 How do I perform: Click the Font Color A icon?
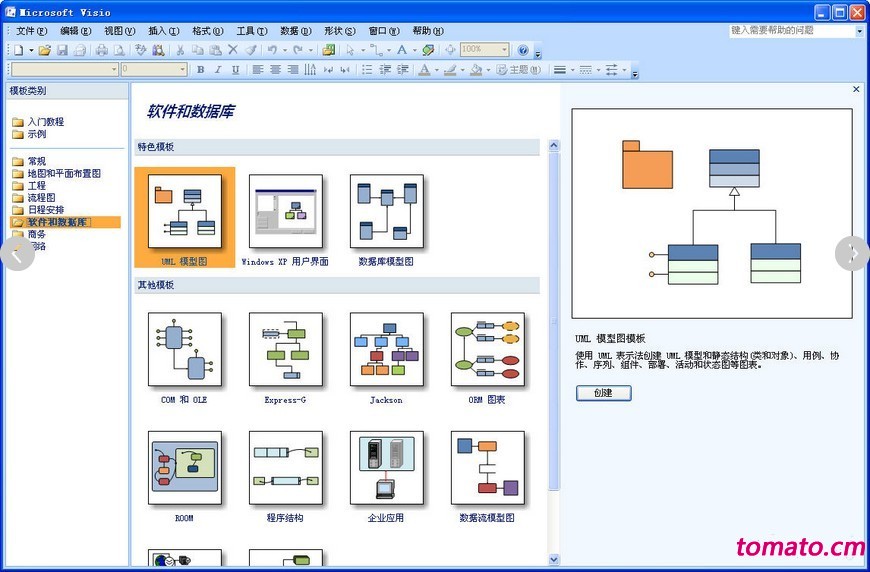coord(424,70)
